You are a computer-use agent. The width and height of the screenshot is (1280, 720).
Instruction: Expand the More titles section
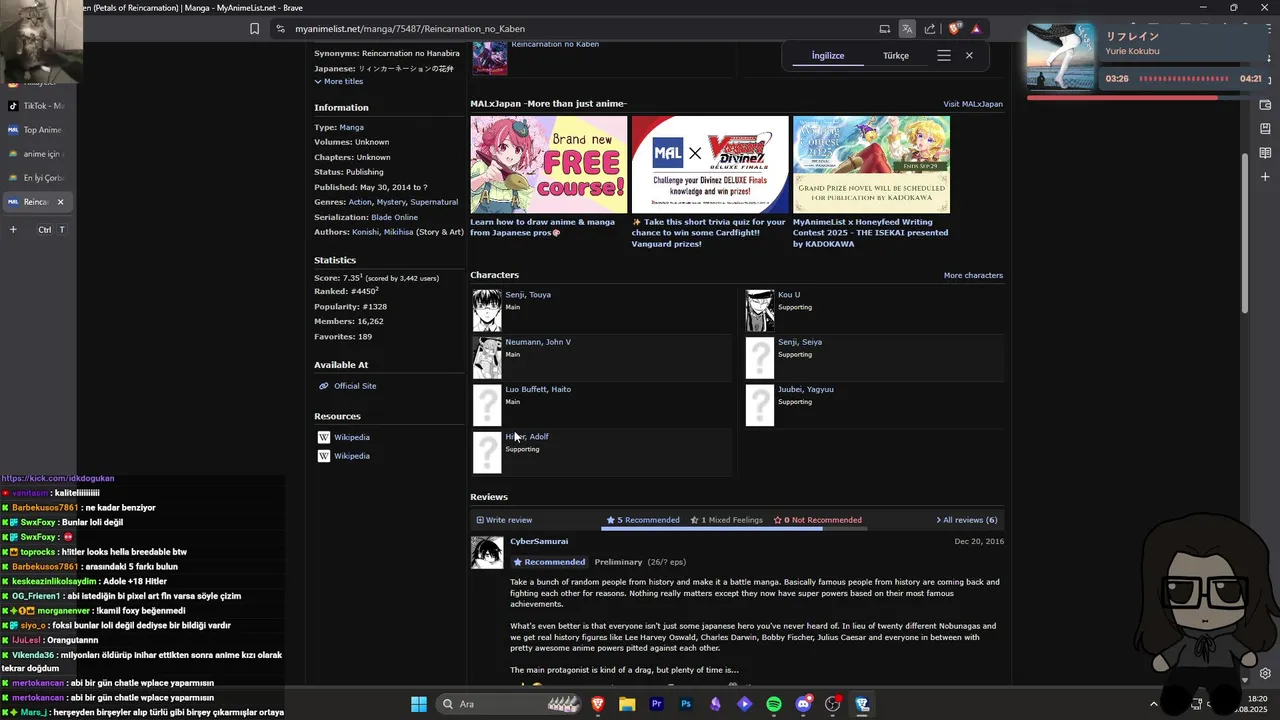pos(339,82)
